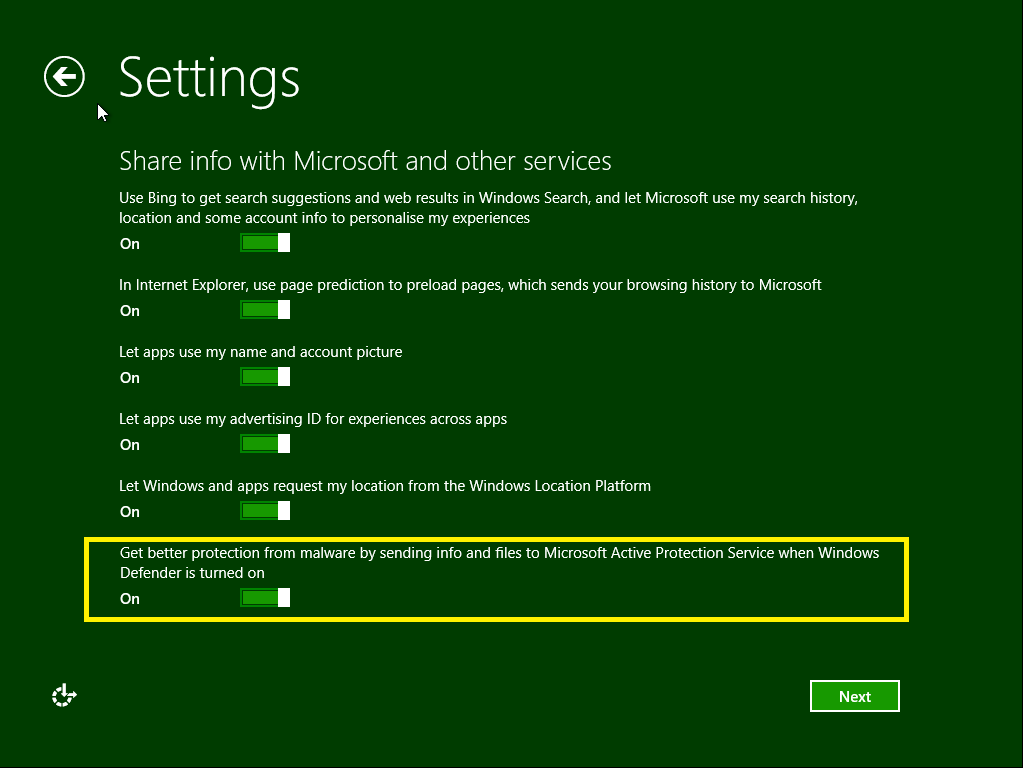Image resolution: width=1023 pixels, height=768 pixels.
Task: Disable apps using name and account picture
Action: pos(265,377)
